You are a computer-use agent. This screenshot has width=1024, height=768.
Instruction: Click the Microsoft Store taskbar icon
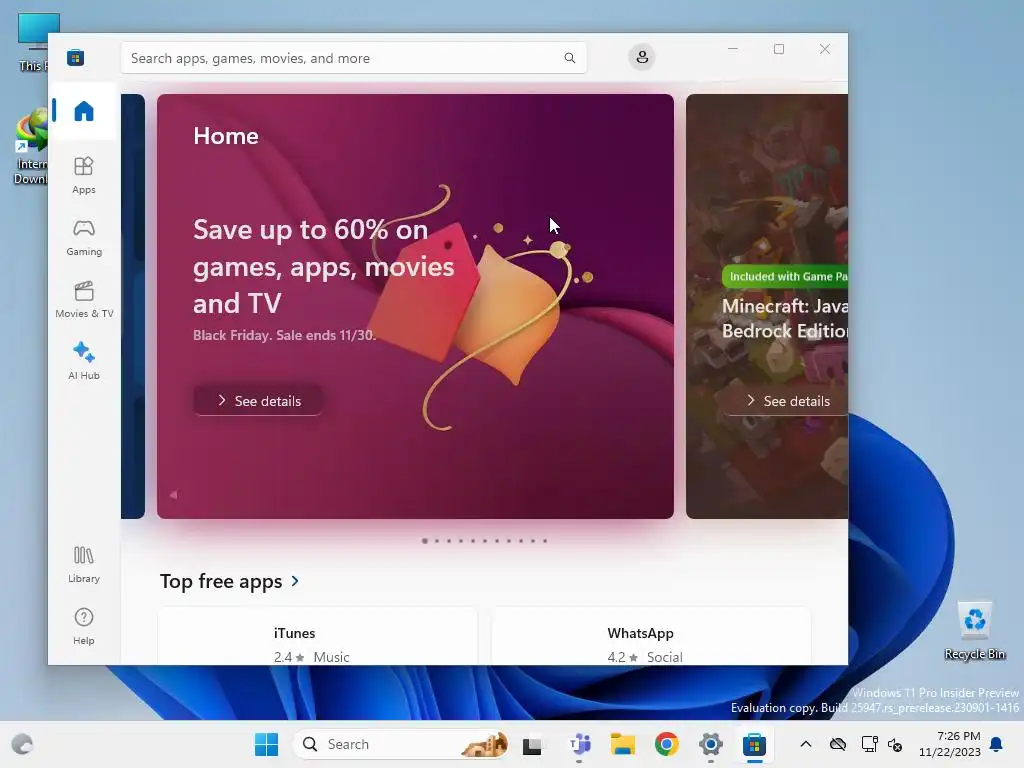tap(754, 744)
